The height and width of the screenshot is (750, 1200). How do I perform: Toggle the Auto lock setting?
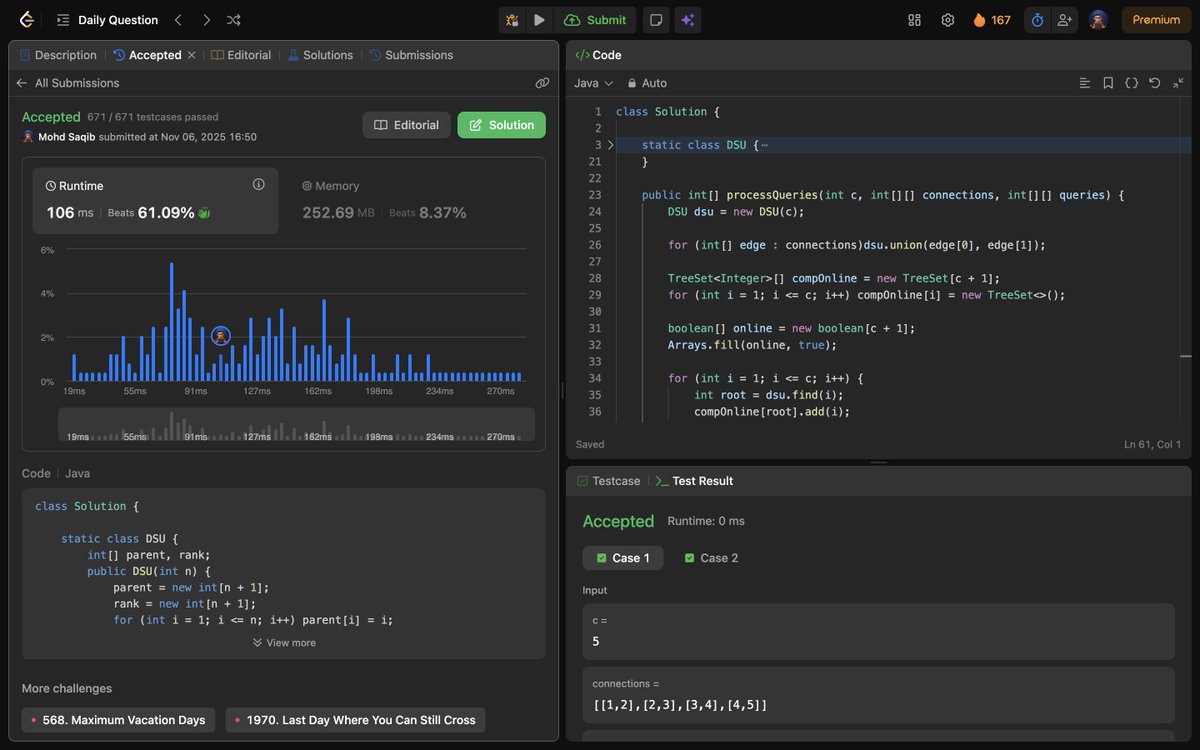coord(647,83)
